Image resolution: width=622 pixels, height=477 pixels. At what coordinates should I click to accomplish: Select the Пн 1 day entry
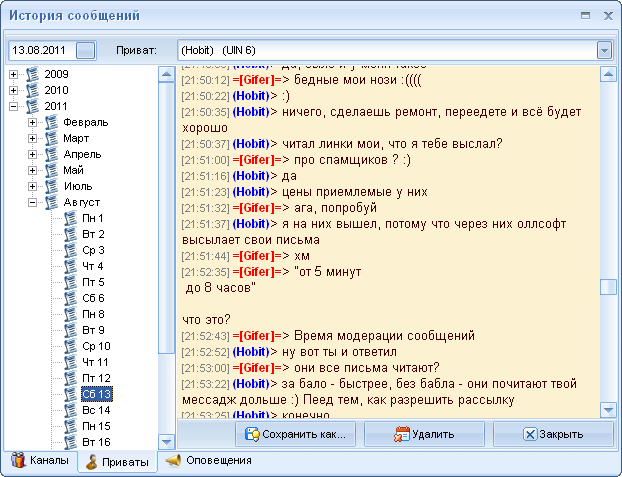click(92, 218)
